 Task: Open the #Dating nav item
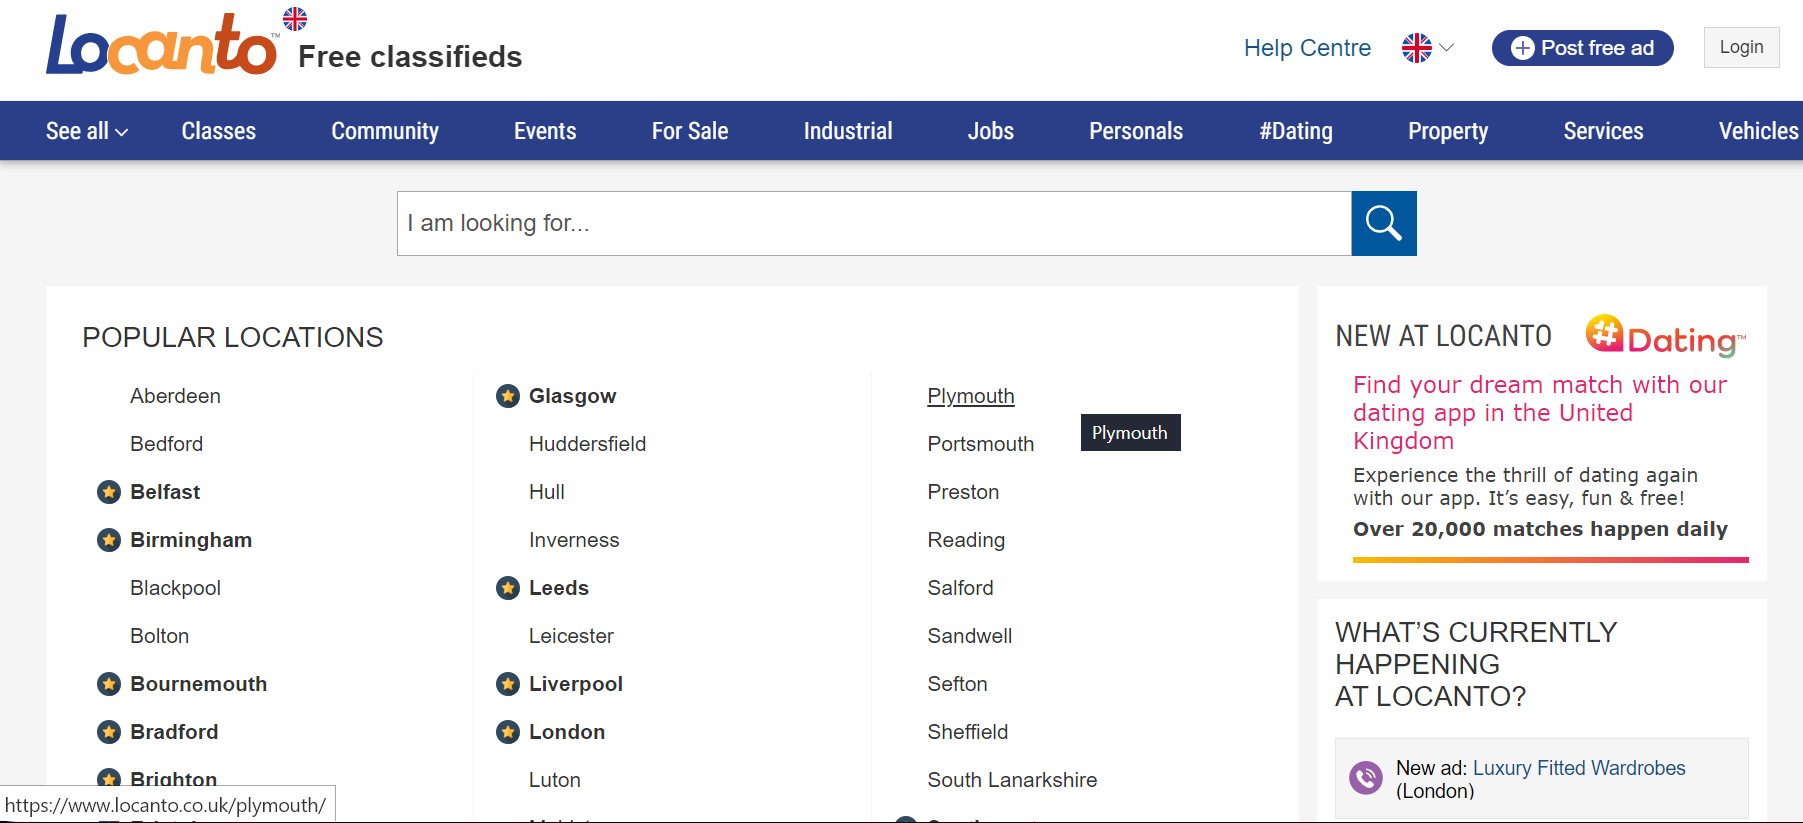click(1296, 131)
